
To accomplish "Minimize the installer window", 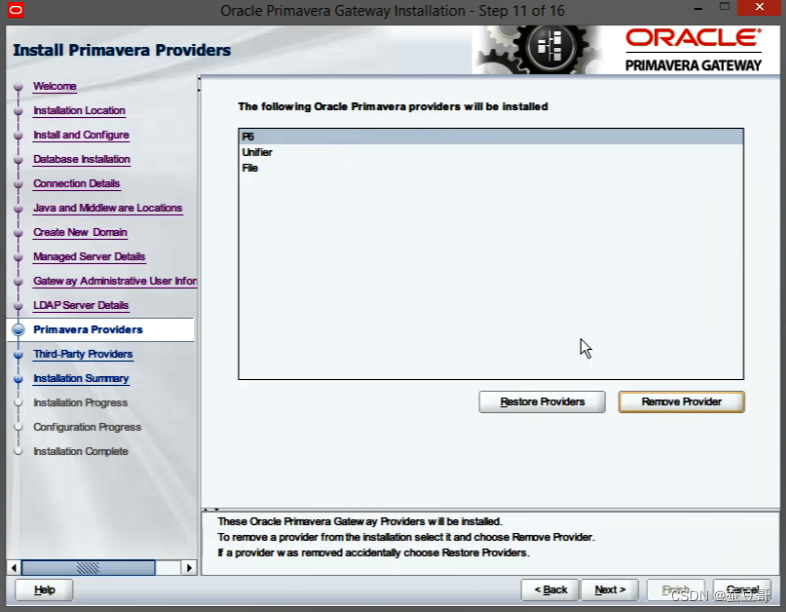I will pyautogui.click(x=698, y=9).
